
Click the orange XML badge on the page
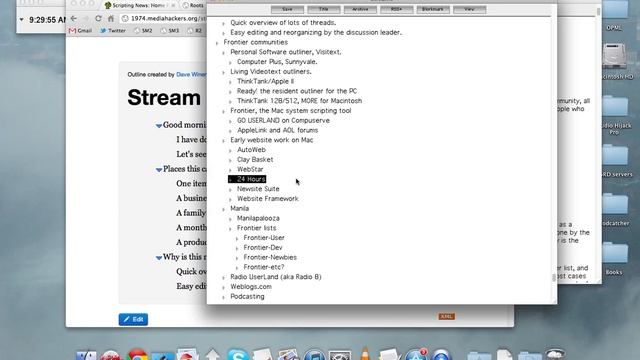pos(447,316)
